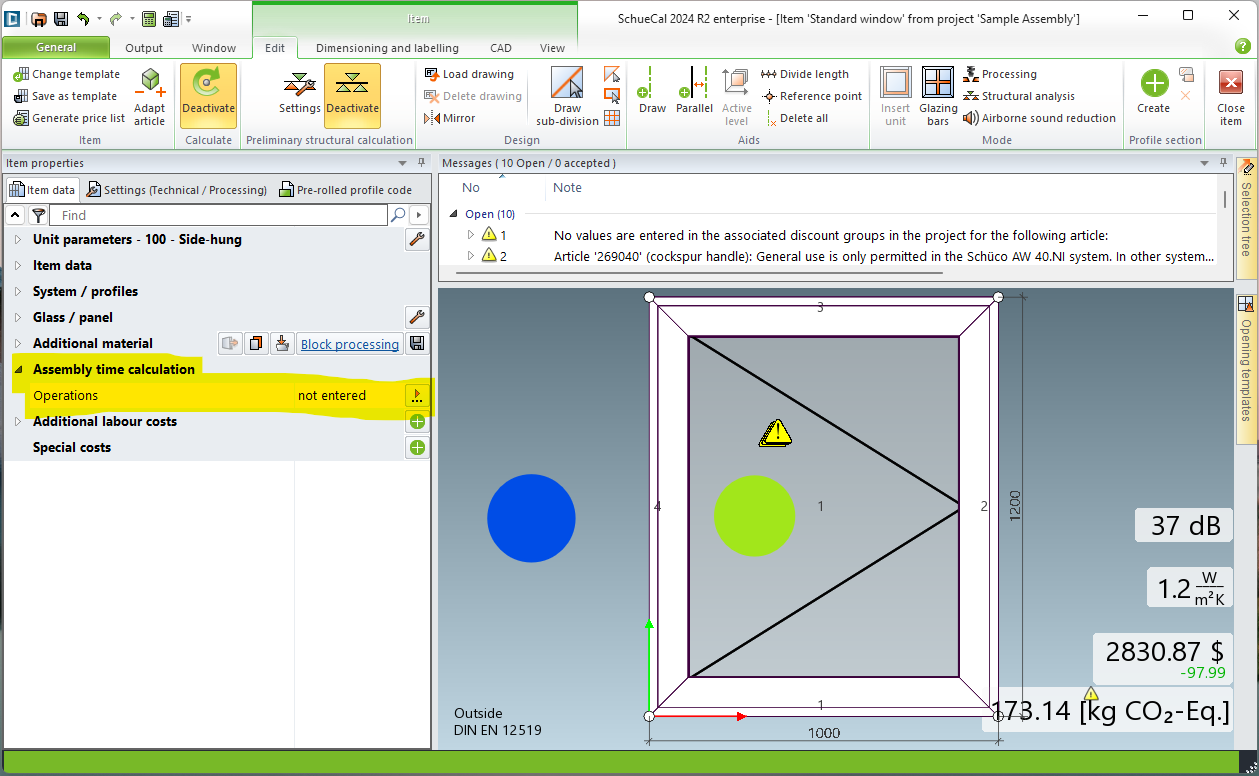1259x776 pixels.
Task: Toggle the Calculate Deactivate button
Action: [x=208, y=92]
